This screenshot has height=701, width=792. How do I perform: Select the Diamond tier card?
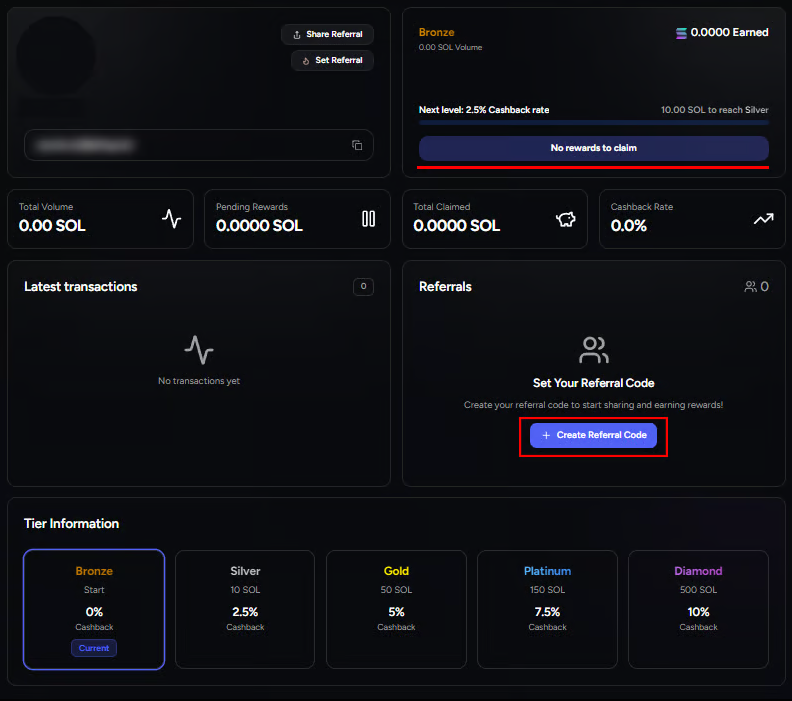click(x=698, y=609)
